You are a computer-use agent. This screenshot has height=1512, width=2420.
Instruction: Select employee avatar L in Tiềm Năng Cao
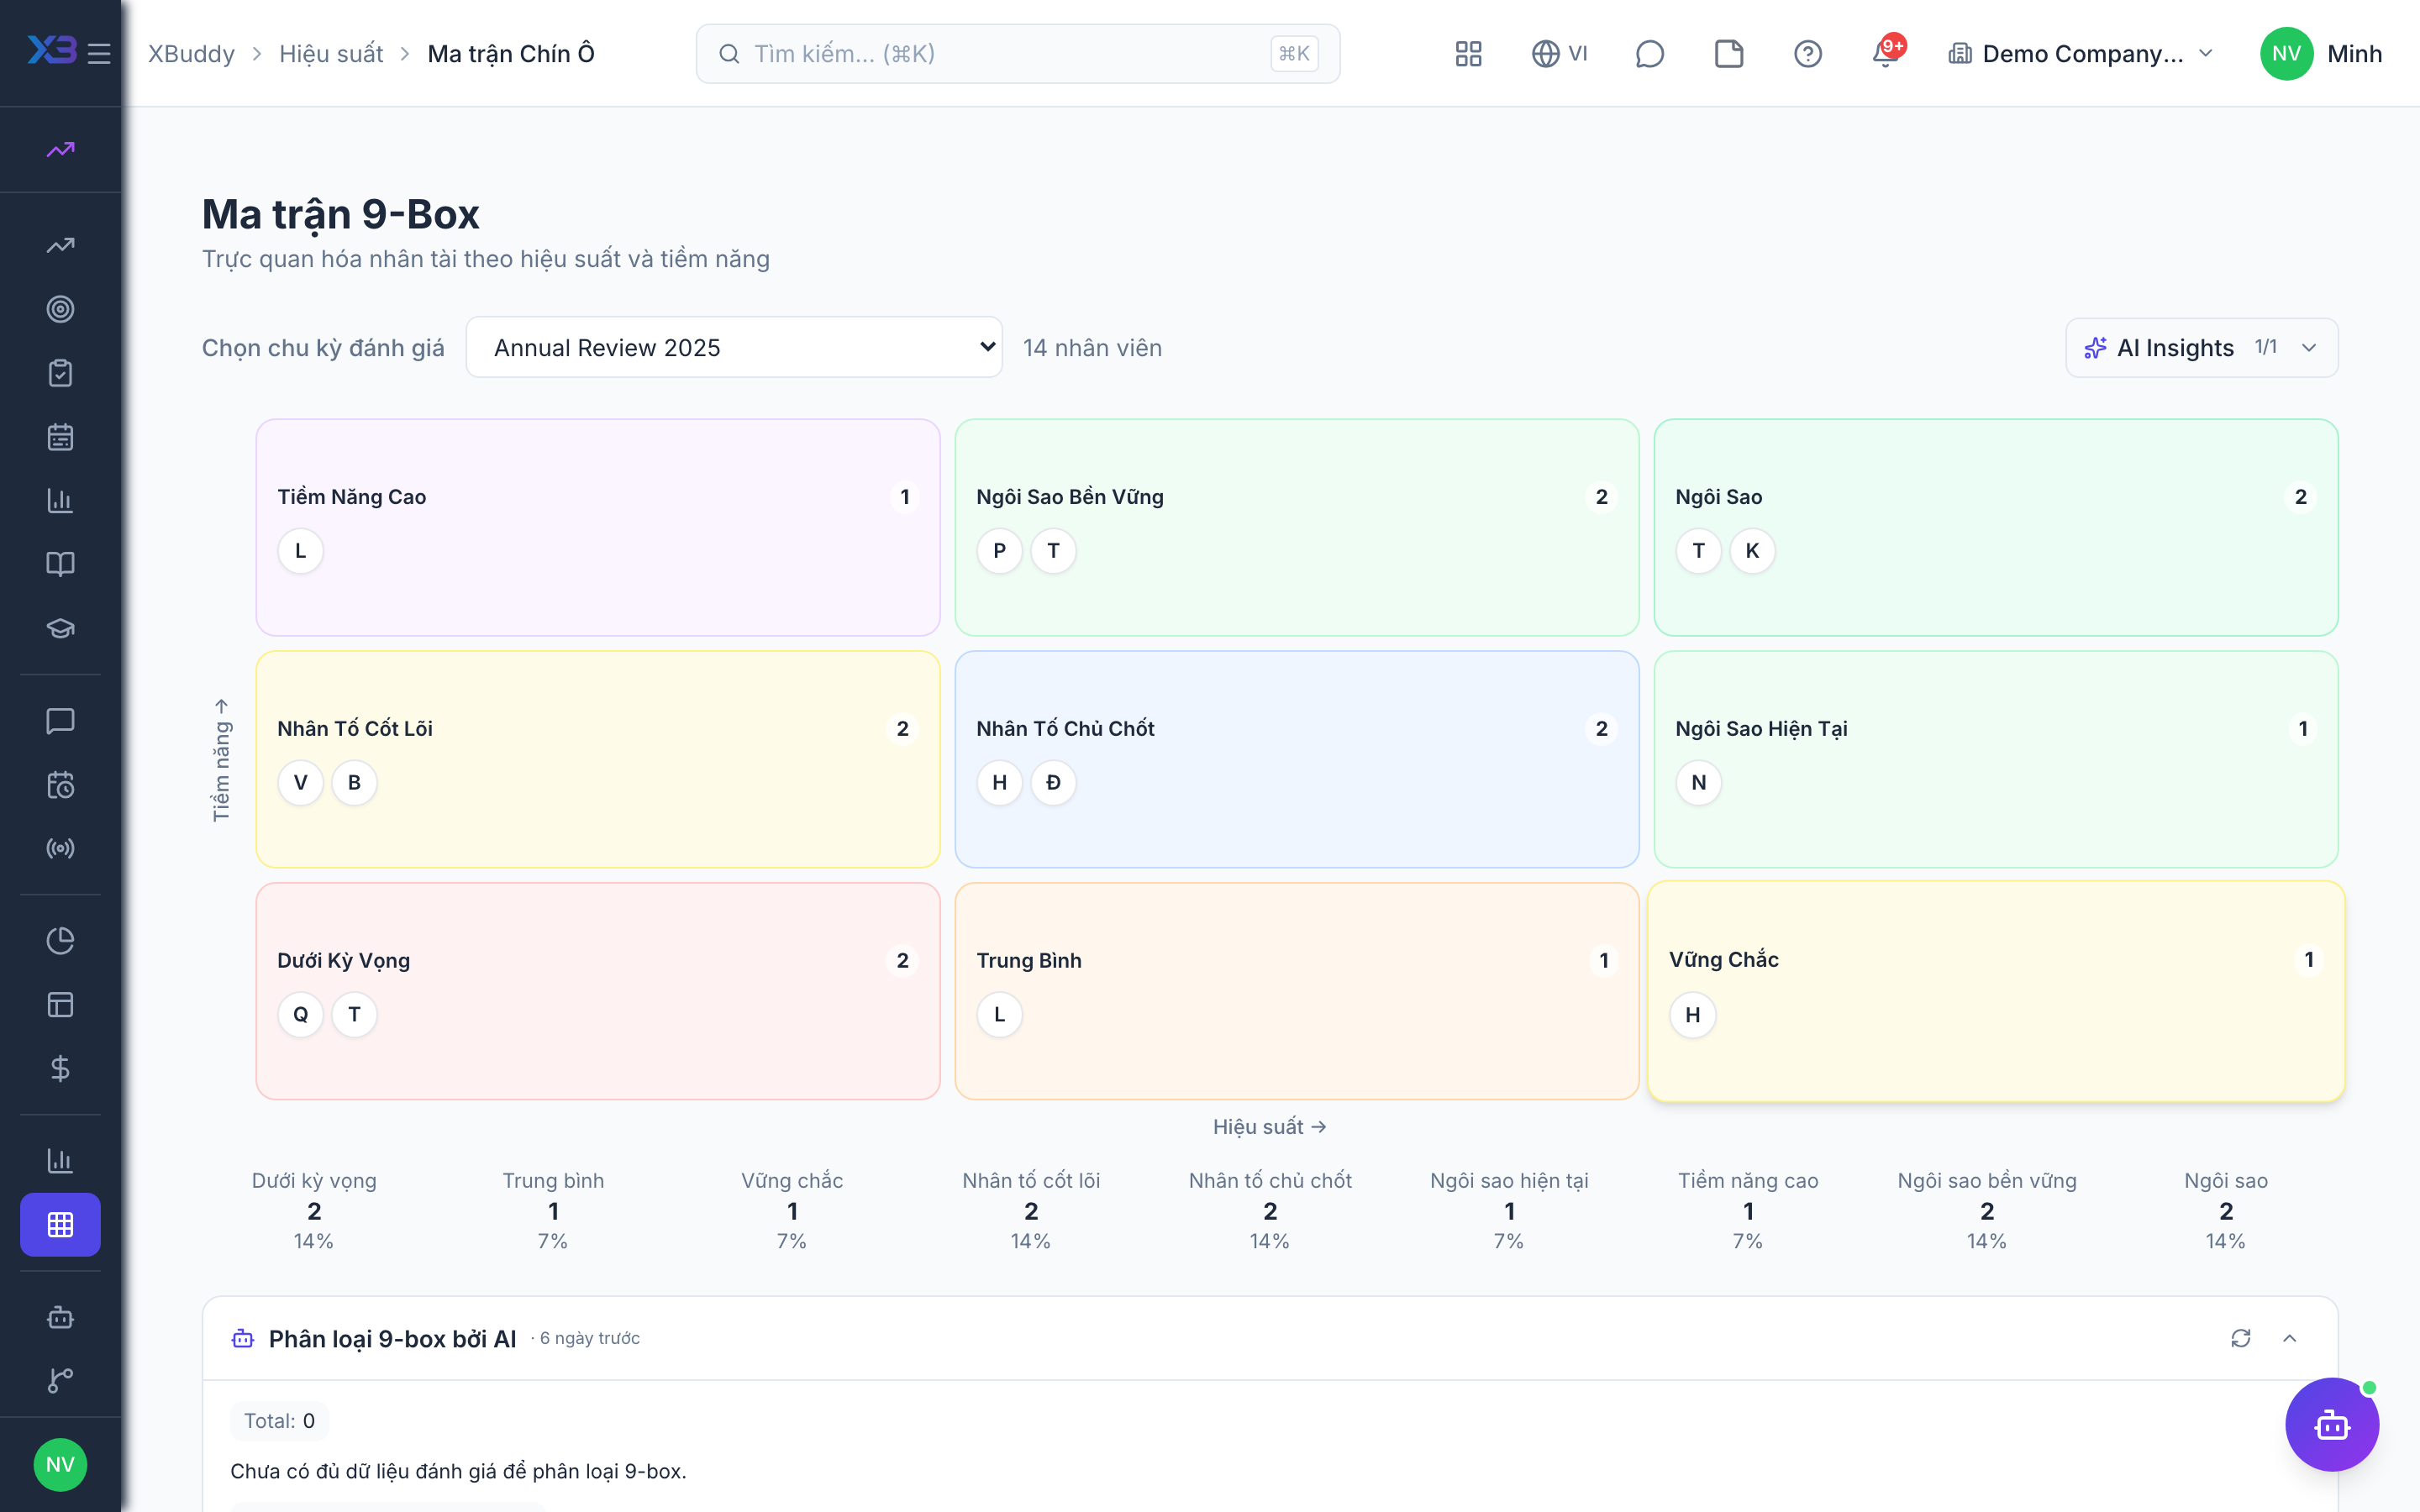pos(300,551)
